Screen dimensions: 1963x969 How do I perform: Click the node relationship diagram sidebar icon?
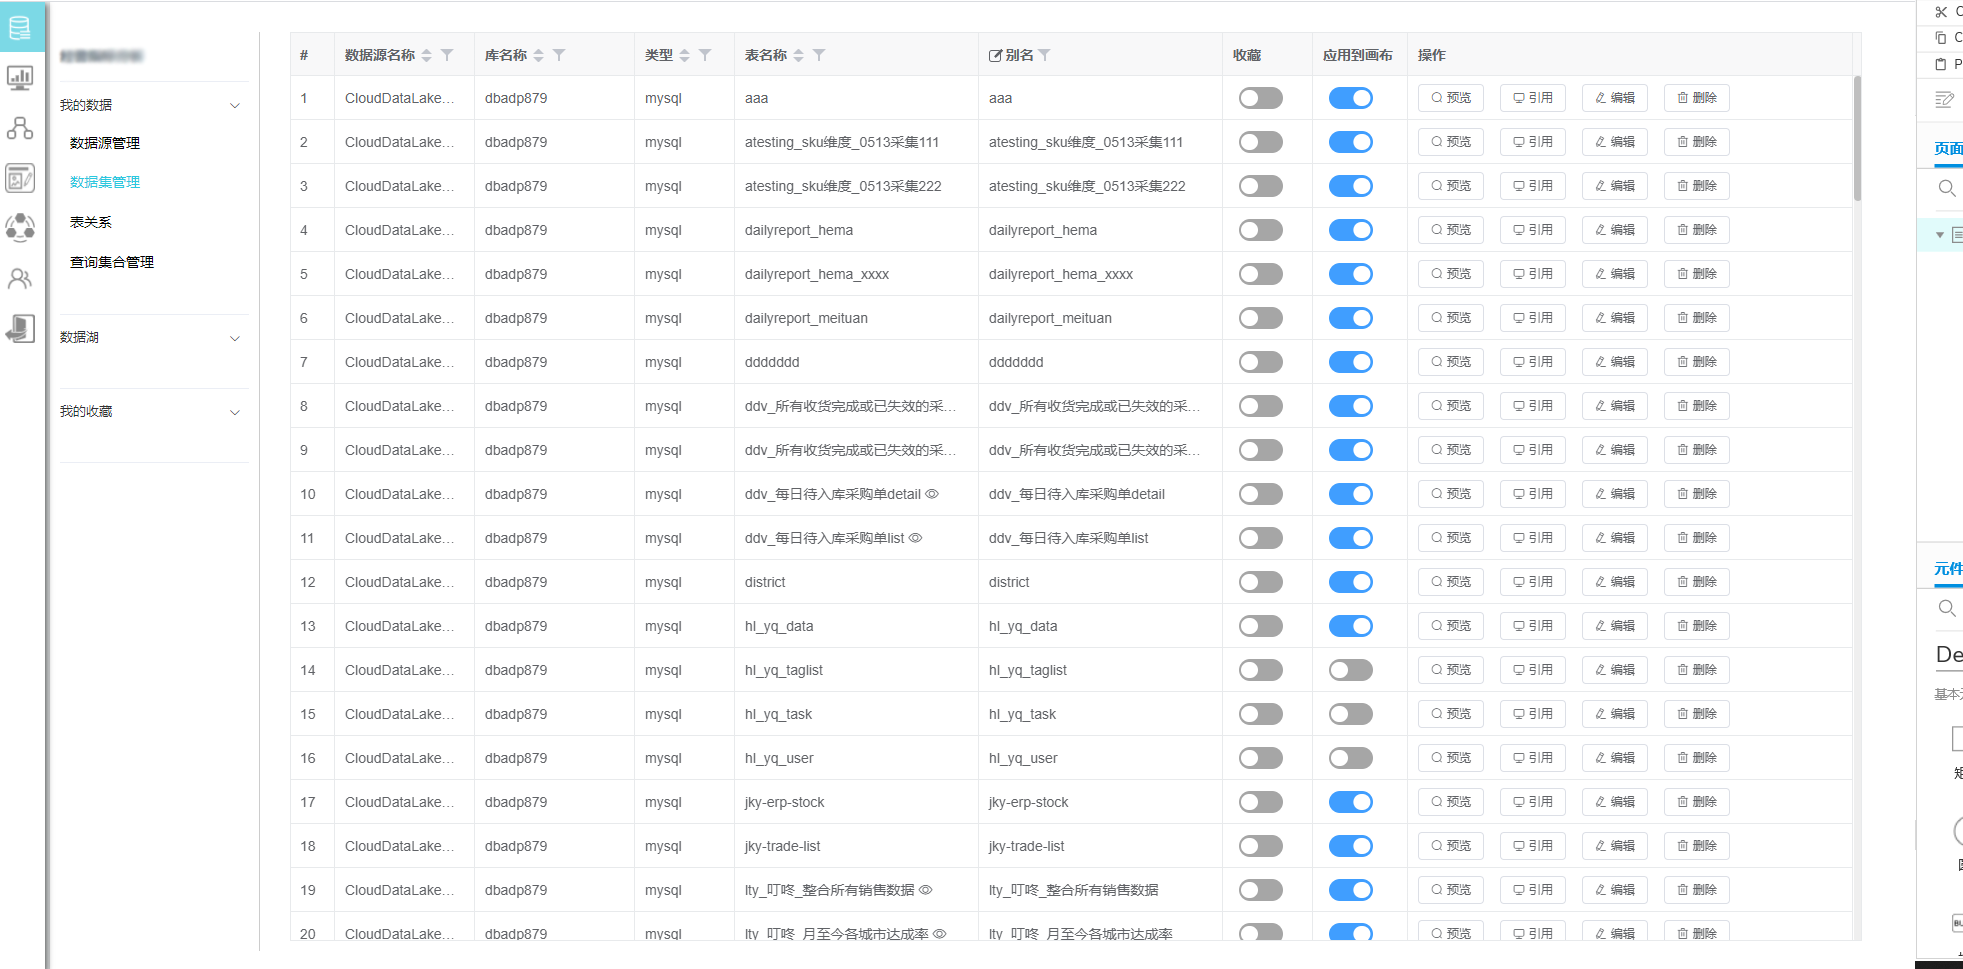point(20,128)
